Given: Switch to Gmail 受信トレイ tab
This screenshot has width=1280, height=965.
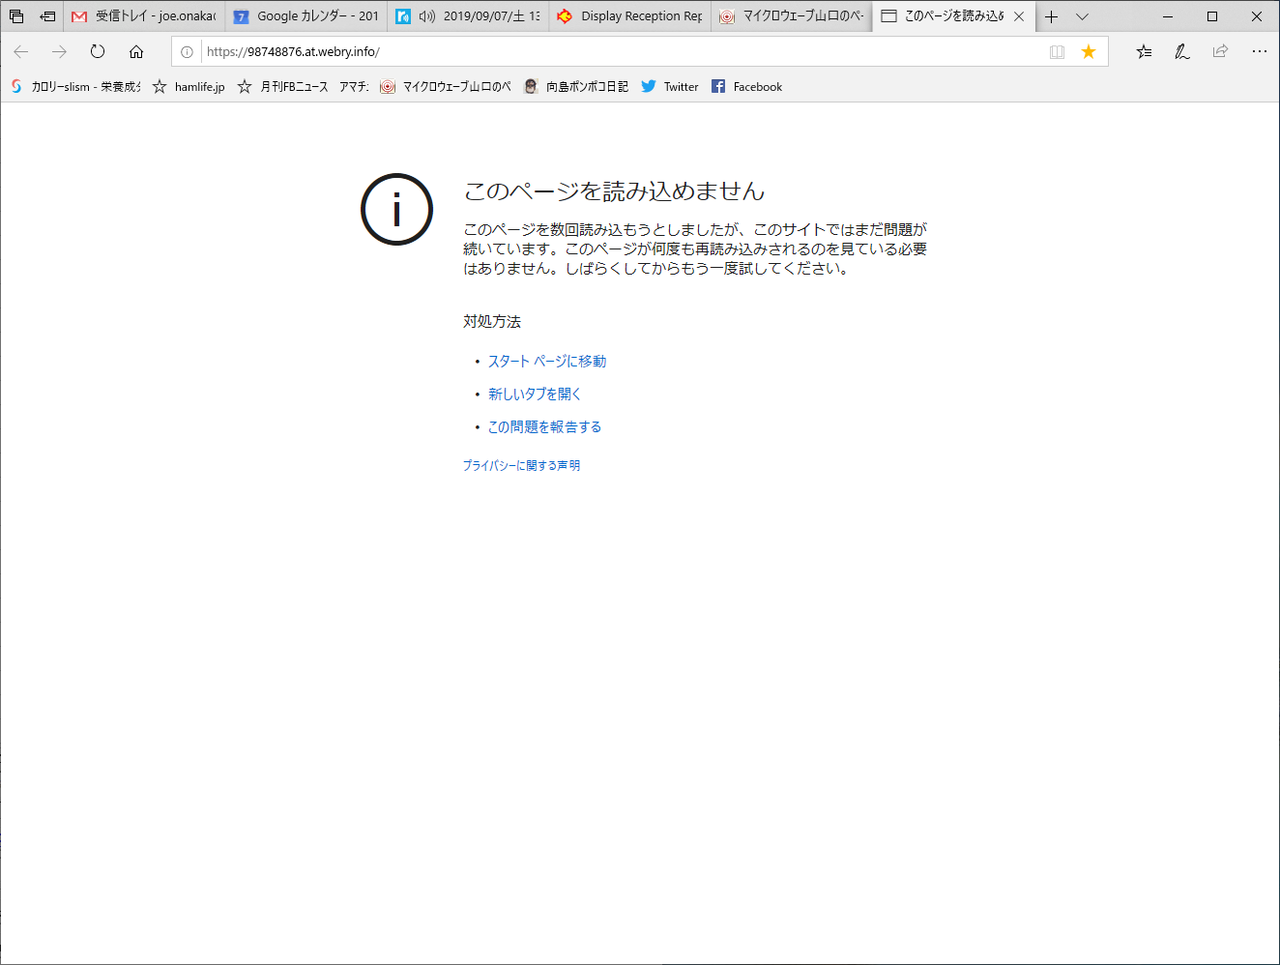Looking at the screenshot, I should 144,16.
